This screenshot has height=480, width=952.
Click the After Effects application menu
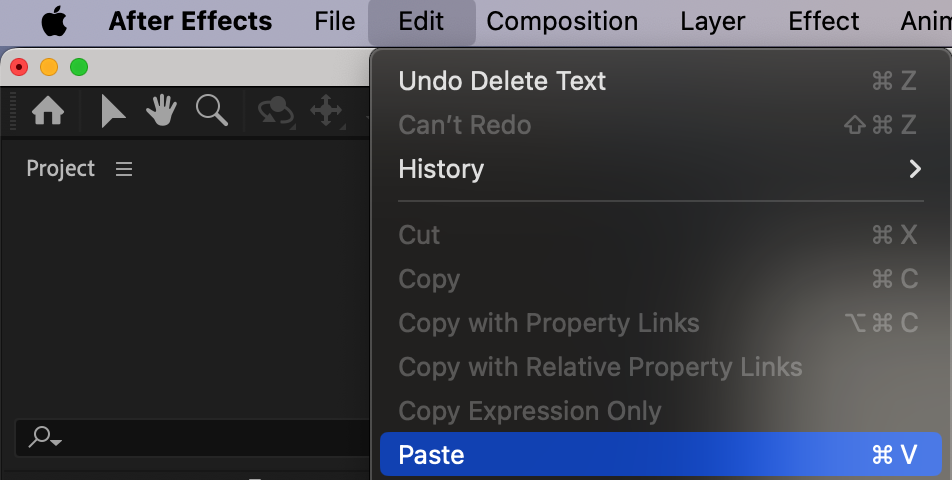point(190,21)
